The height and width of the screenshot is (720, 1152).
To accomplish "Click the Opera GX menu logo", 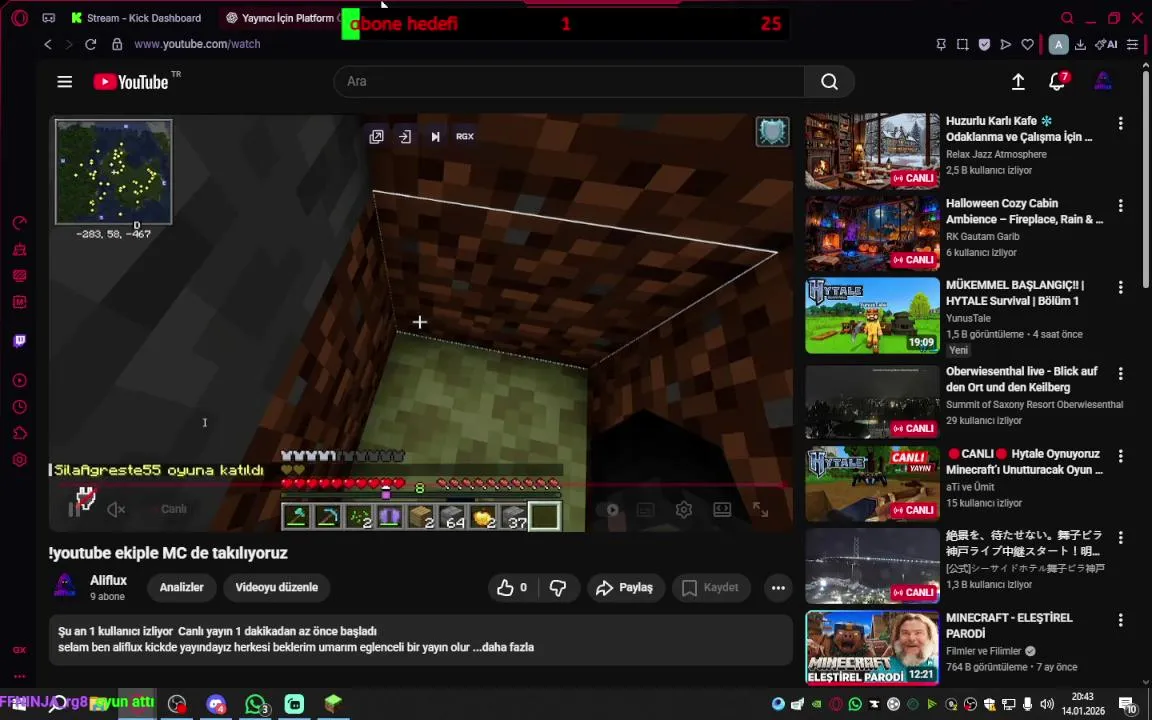I will [x=20, y=18].
